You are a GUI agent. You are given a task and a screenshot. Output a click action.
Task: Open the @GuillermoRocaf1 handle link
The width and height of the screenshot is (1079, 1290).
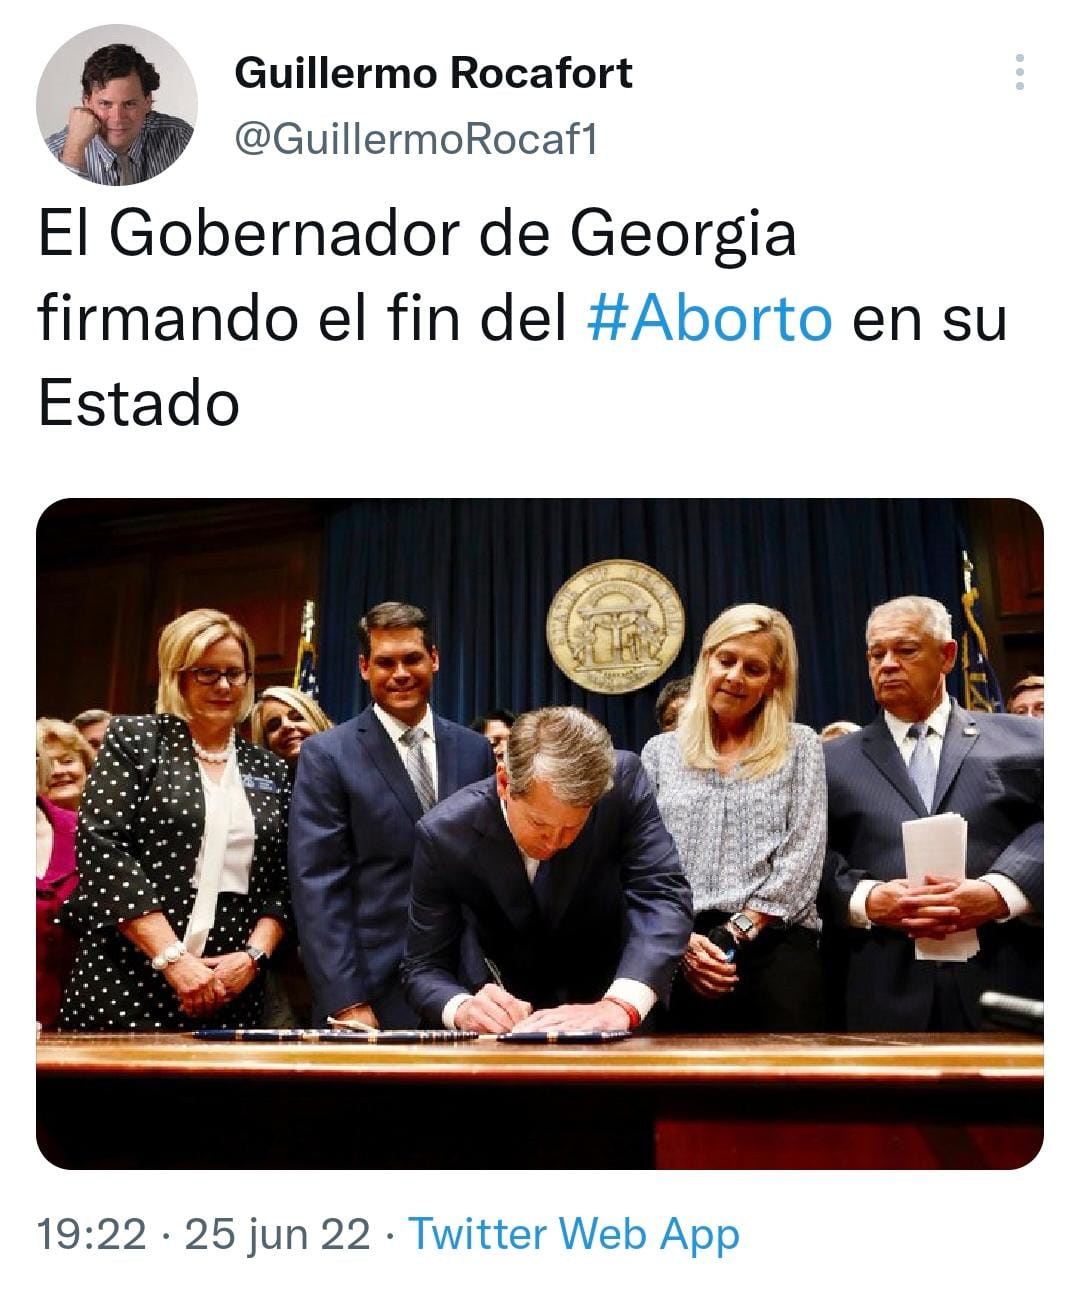tap(415, 140)
